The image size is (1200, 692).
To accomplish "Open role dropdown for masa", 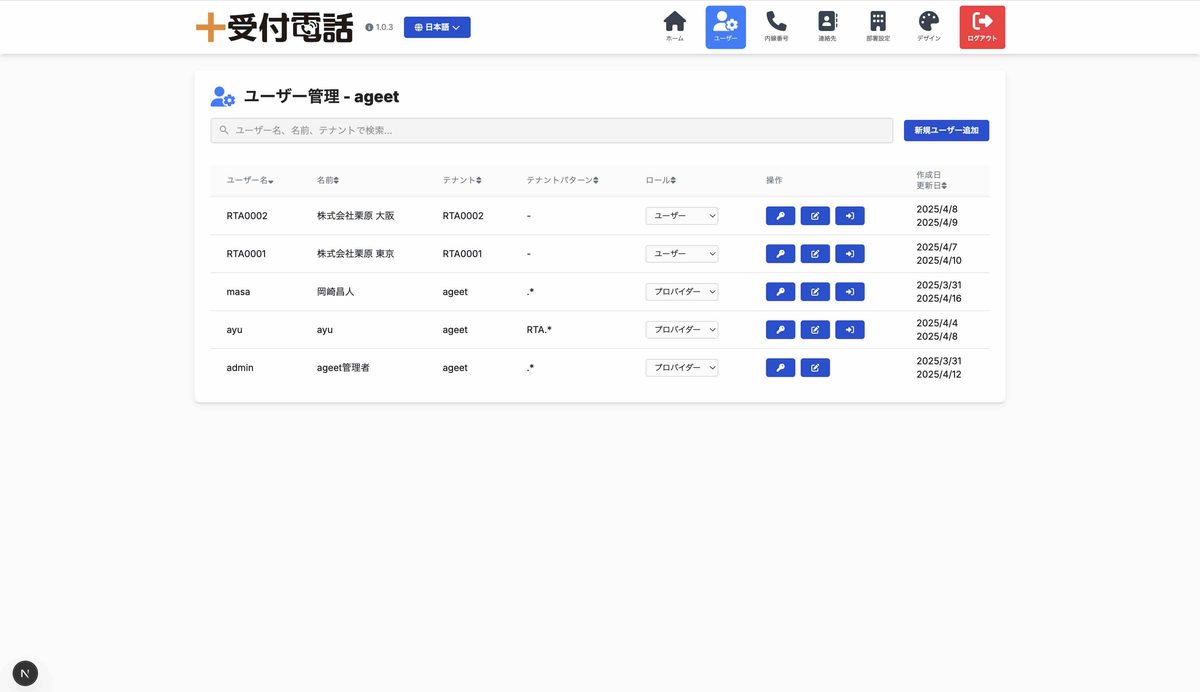I will (x=682, y=292).
